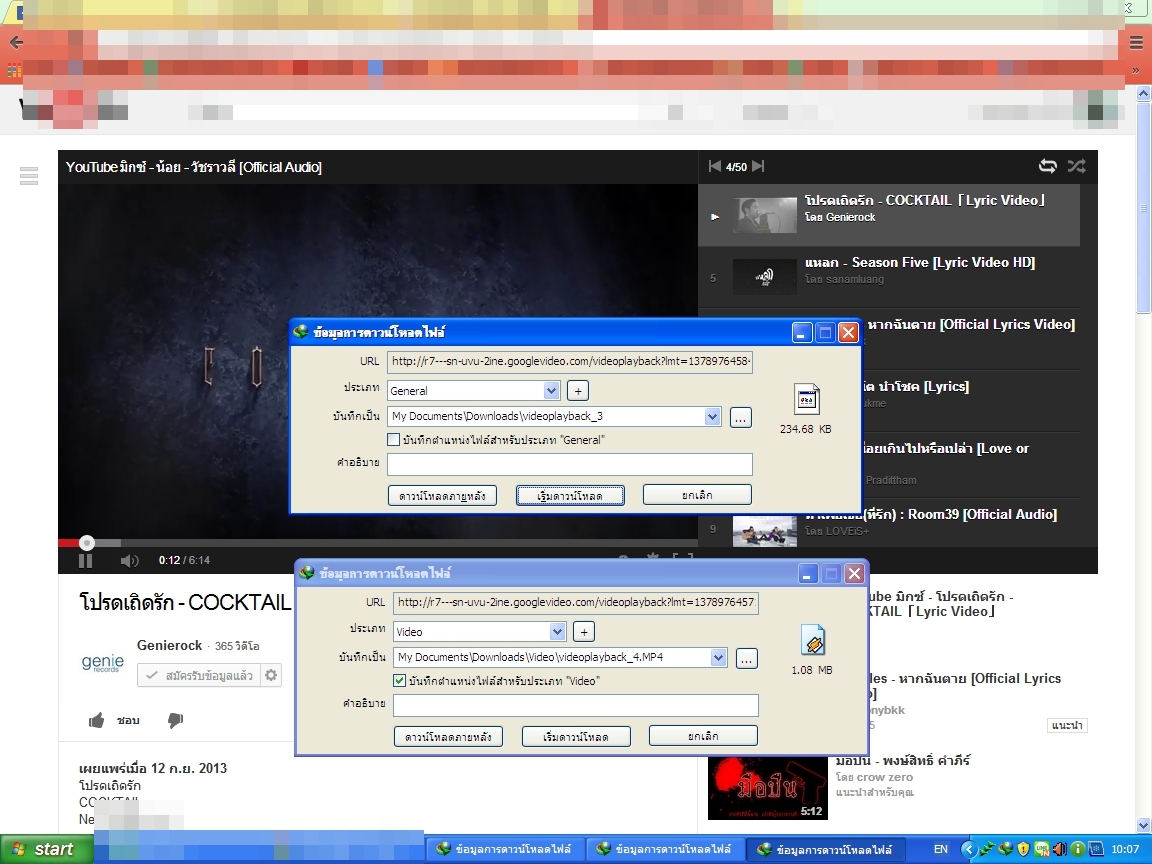
Task: Click เริ่มดาวน์โหลด in lower dialog
Action: click(x=576, y=737)
